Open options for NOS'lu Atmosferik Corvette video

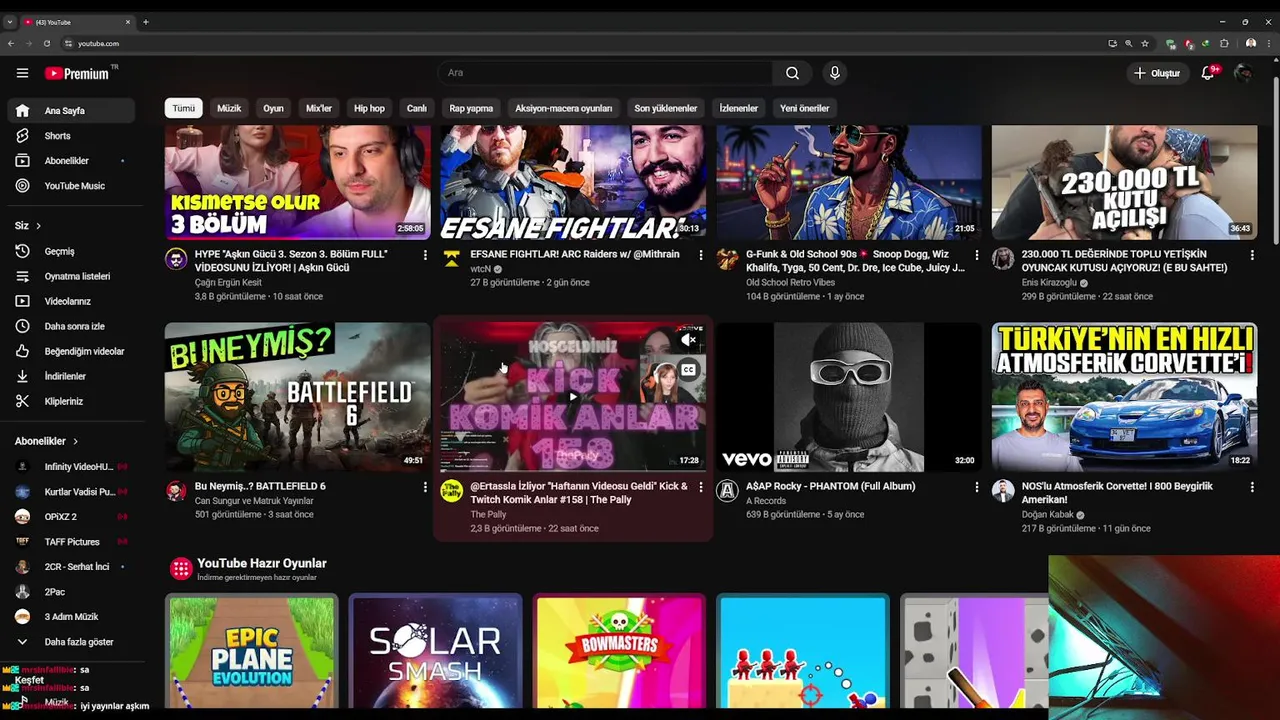pyautogui.click(x=1252, y=487)
